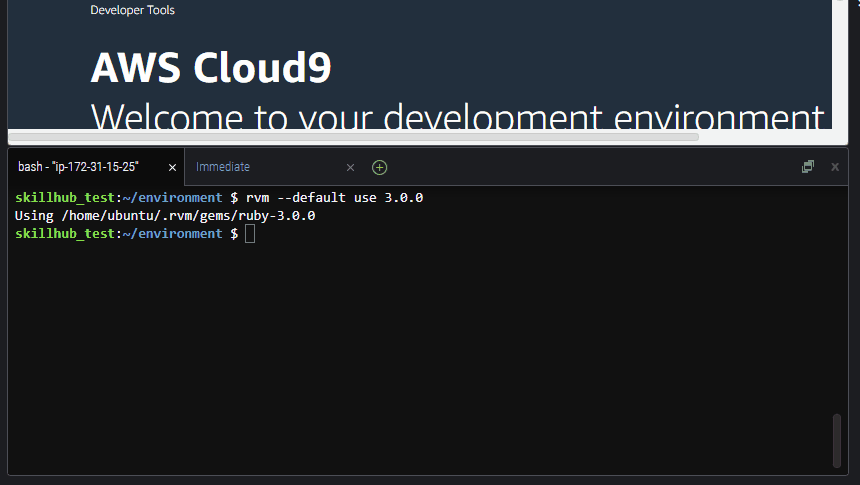
Task: Click the vertical scrollbar of welcome page
Action: point(840,64)
